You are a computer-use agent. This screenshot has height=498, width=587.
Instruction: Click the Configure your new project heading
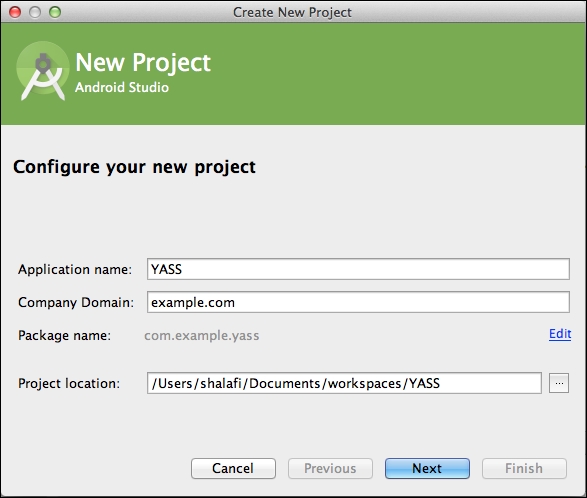[134, 167]
